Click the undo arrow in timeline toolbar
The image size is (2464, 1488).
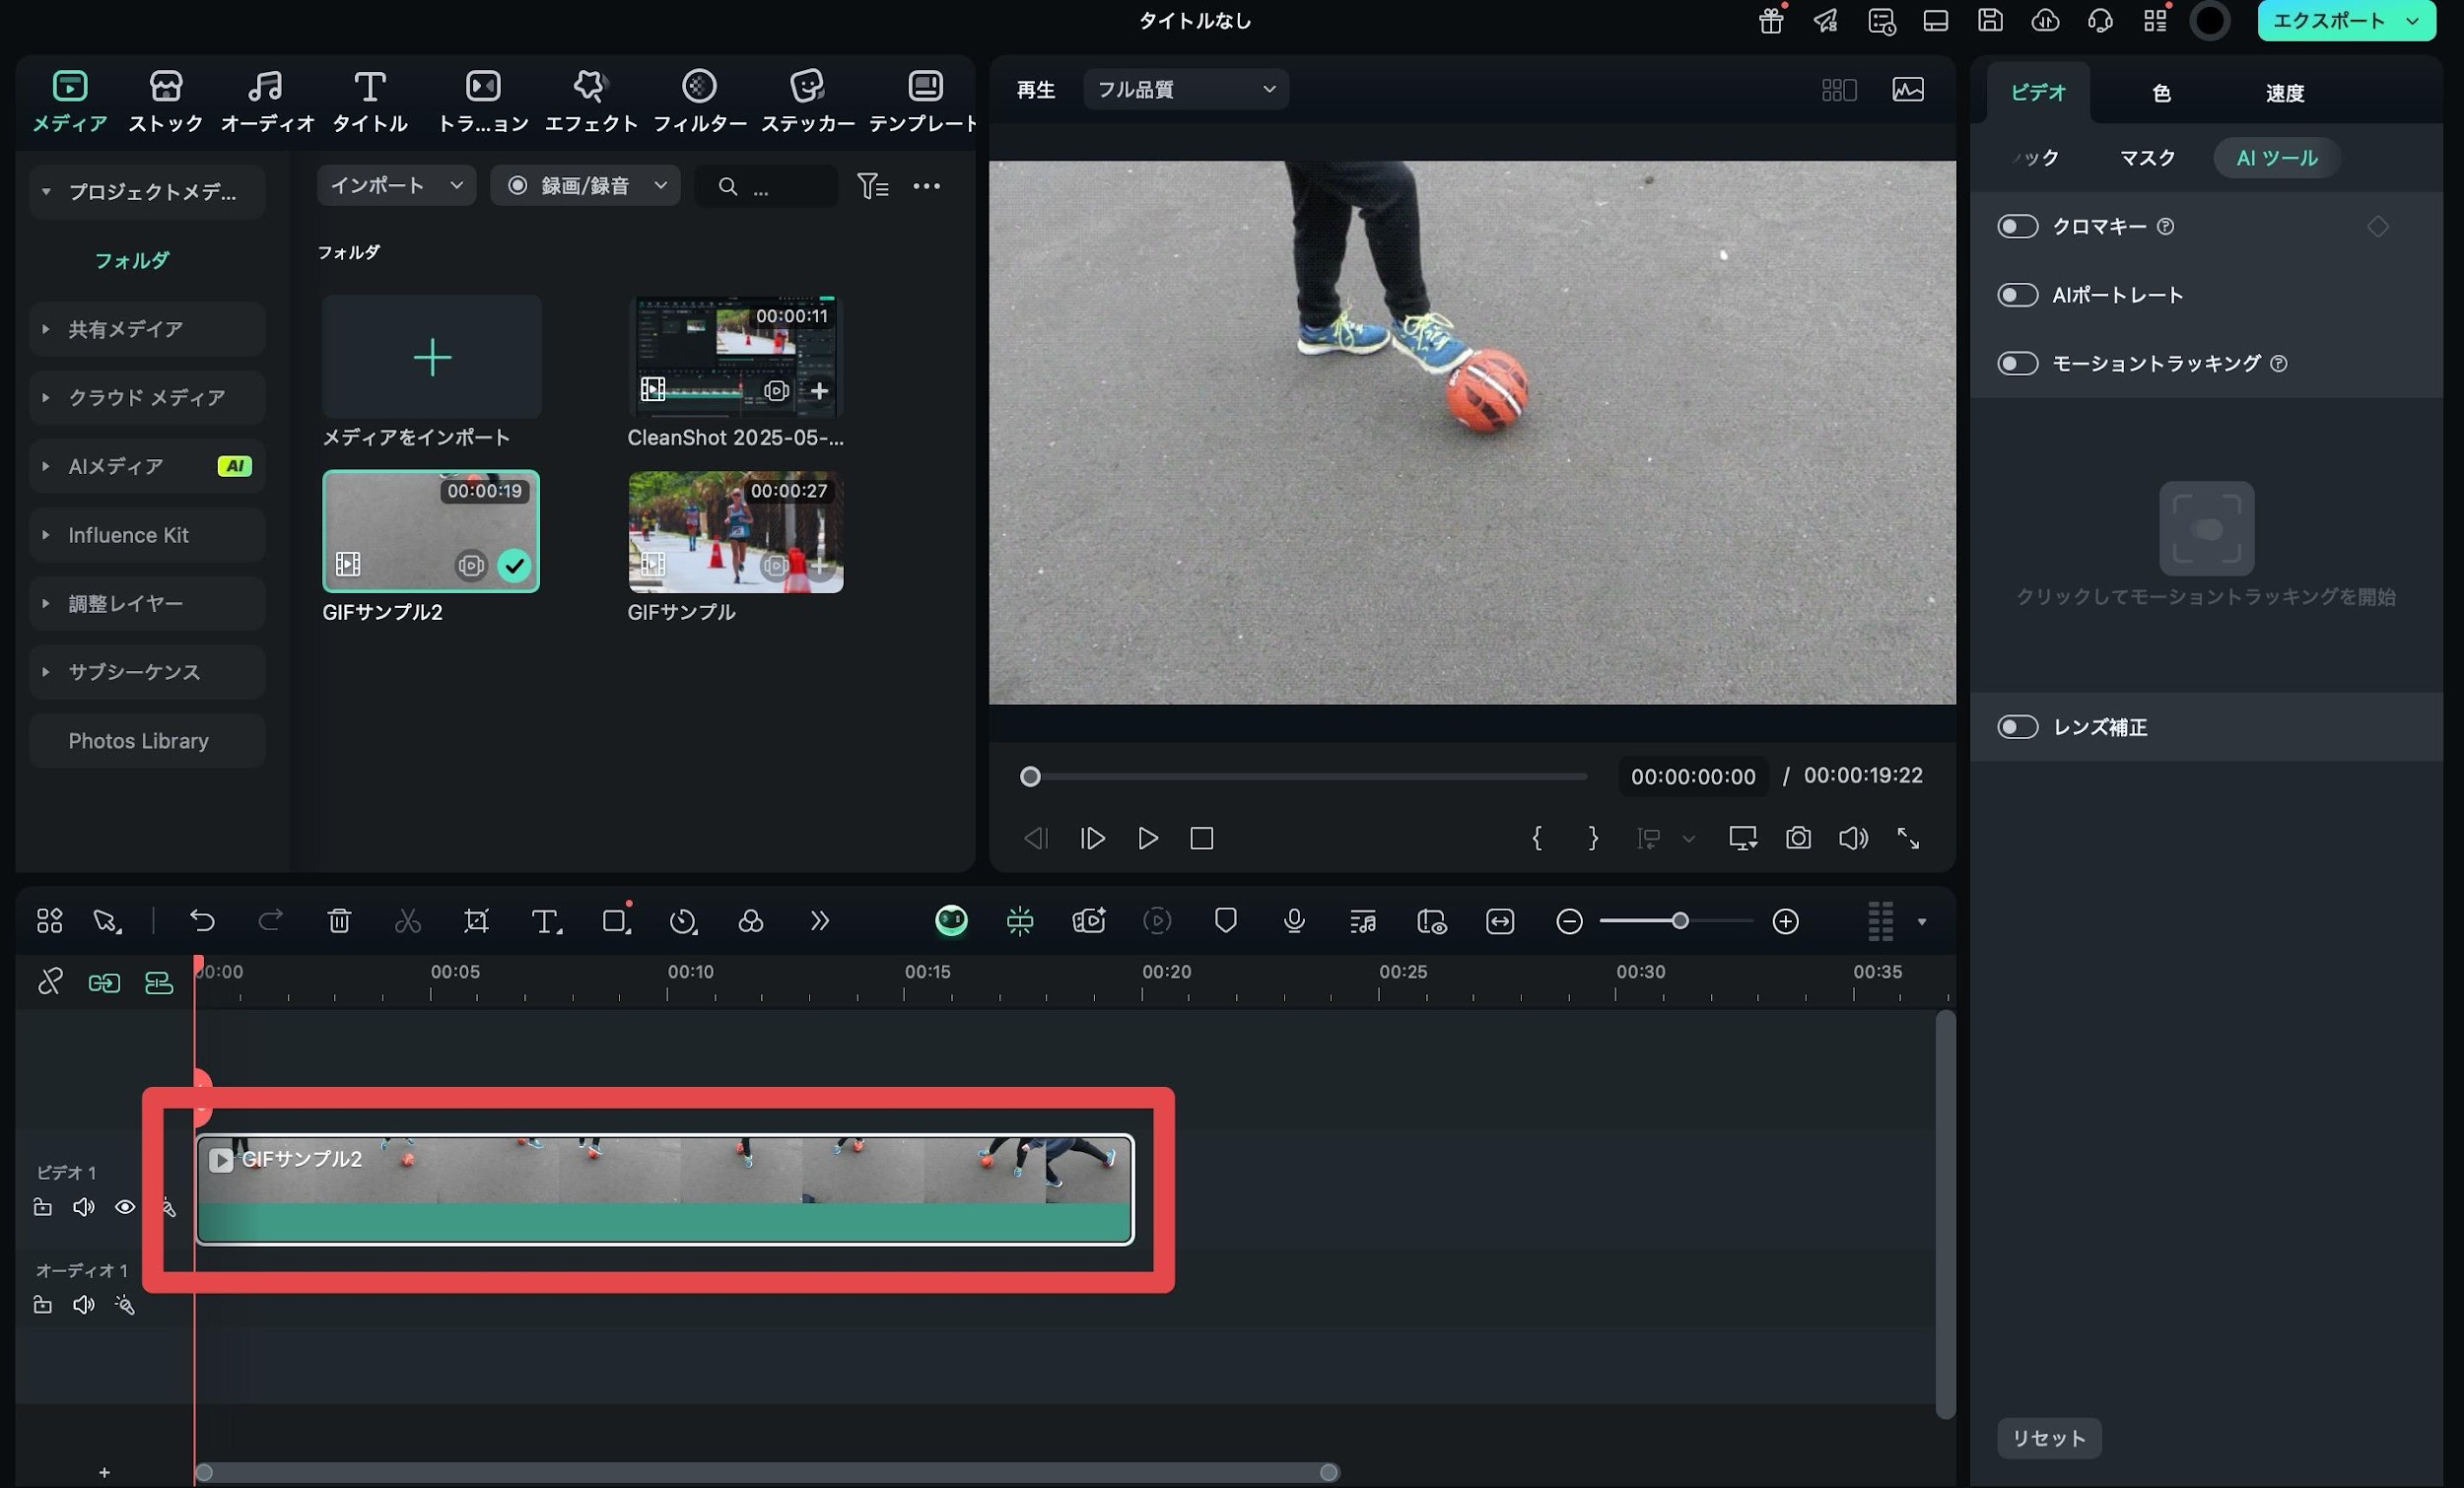[x=202, y=921]
